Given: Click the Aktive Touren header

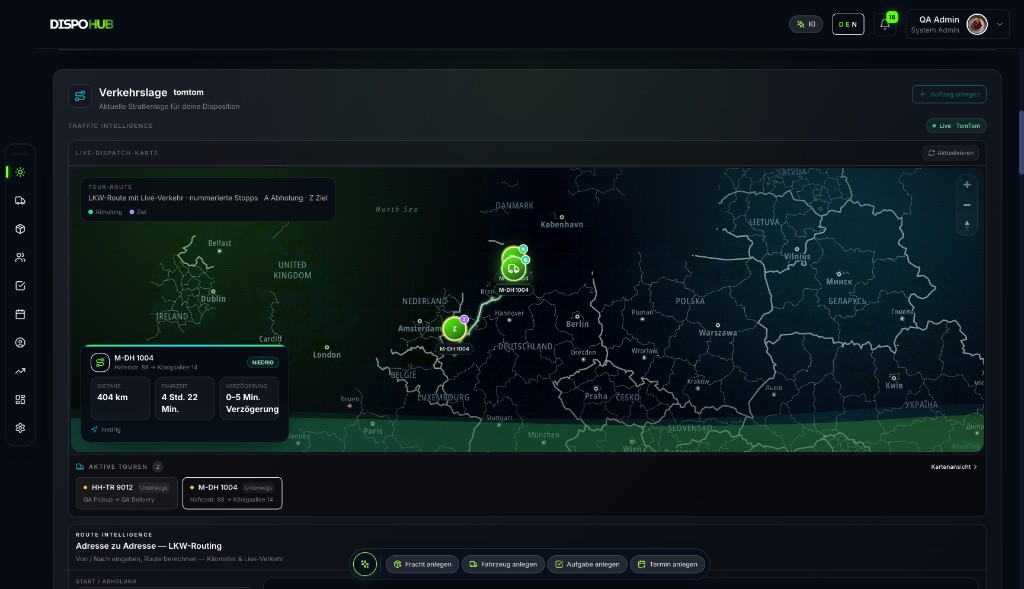Looking at the screenshot, I should click(x=118, y=467).
